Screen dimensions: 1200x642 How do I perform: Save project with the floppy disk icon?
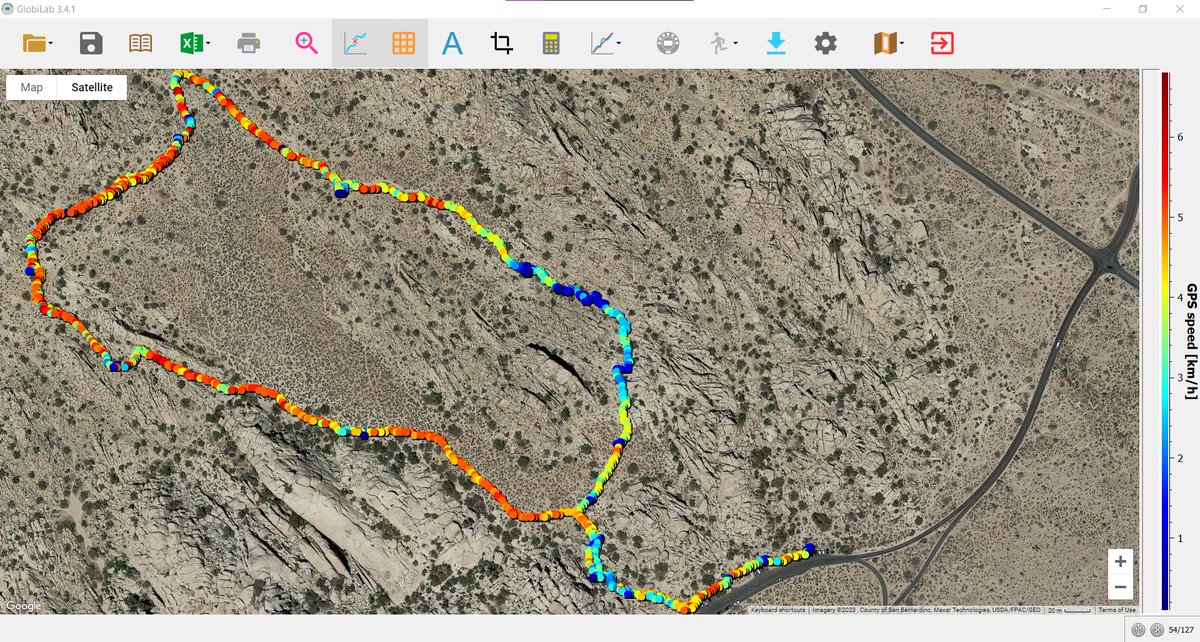[x=91, y=43]
